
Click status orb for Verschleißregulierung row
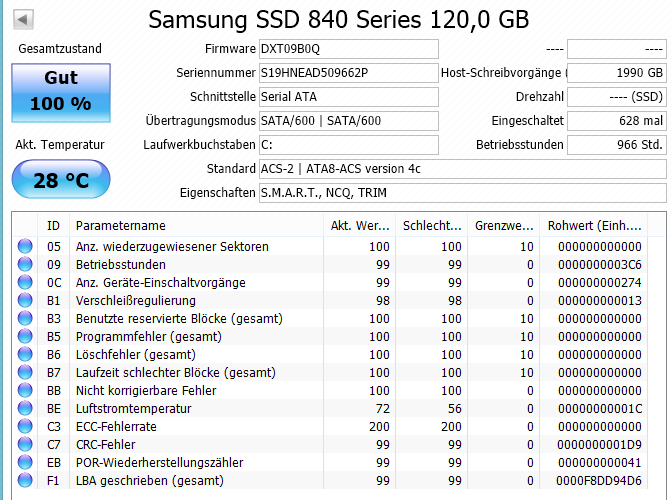pos(25,300)
